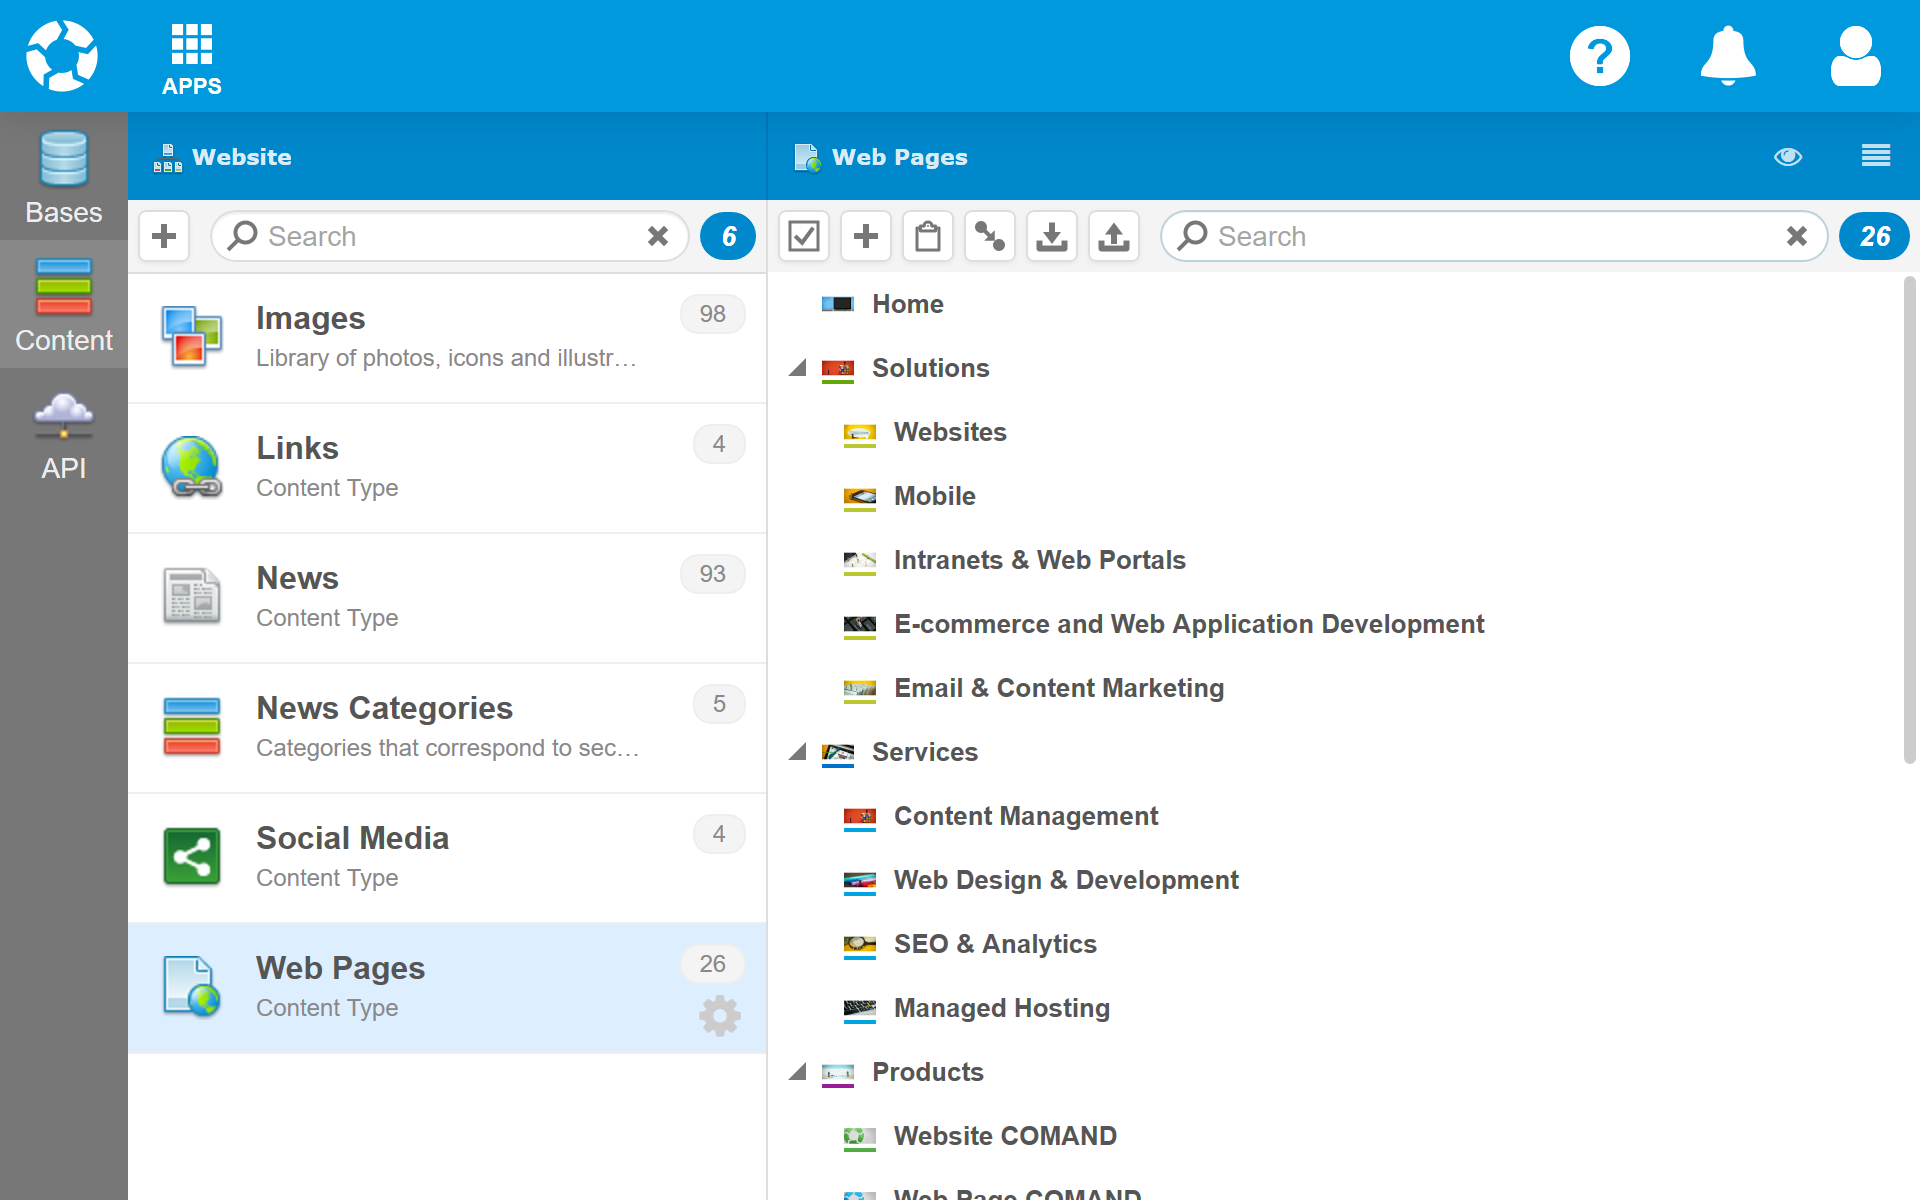This screenshot has width=1920, height=1200.
Task: Click the Web Pages document globe icon
Action: pos(192,987)
